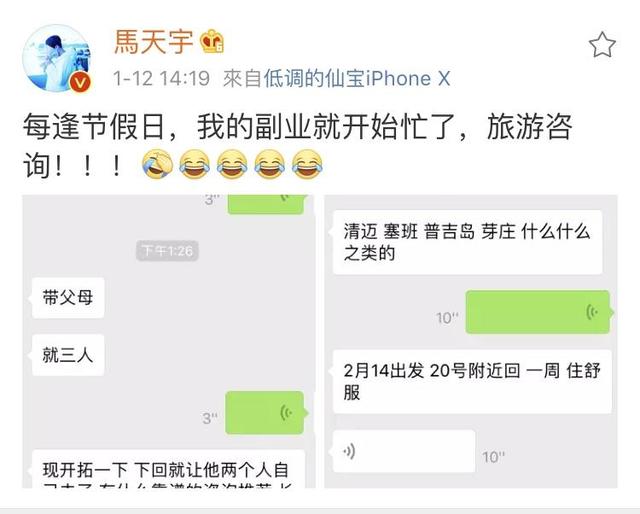Tap the 1-12 14:19 post timestamp
Screen dimensions: 640x514
(161, 78)
